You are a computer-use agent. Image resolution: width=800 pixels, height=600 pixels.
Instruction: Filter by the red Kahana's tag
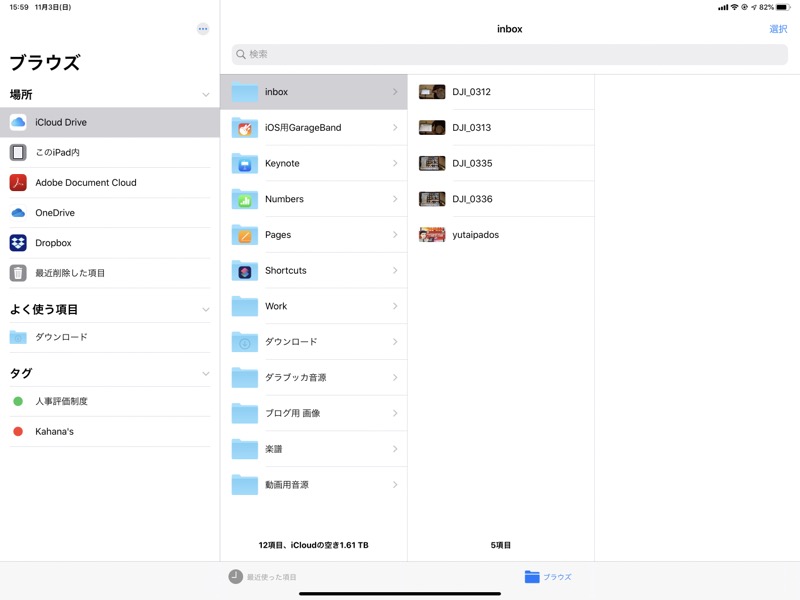click(54, 431)
